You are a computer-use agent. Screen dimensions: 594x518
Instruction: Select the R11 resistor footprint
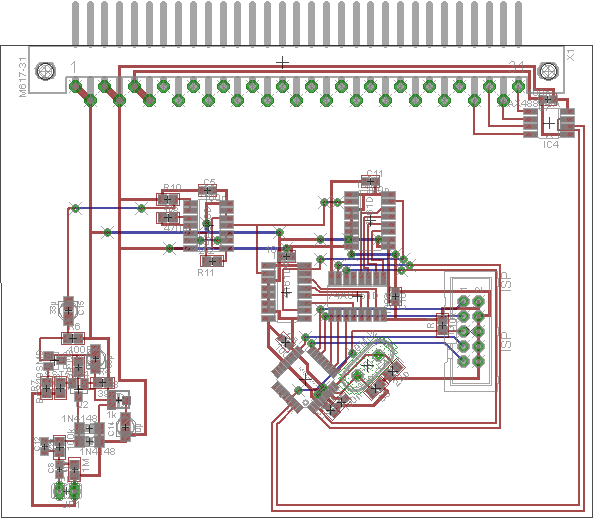coord(212,261)
